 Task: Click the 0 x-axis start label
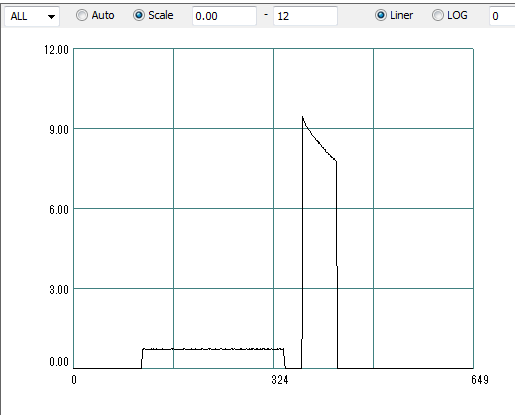point(74,380)
